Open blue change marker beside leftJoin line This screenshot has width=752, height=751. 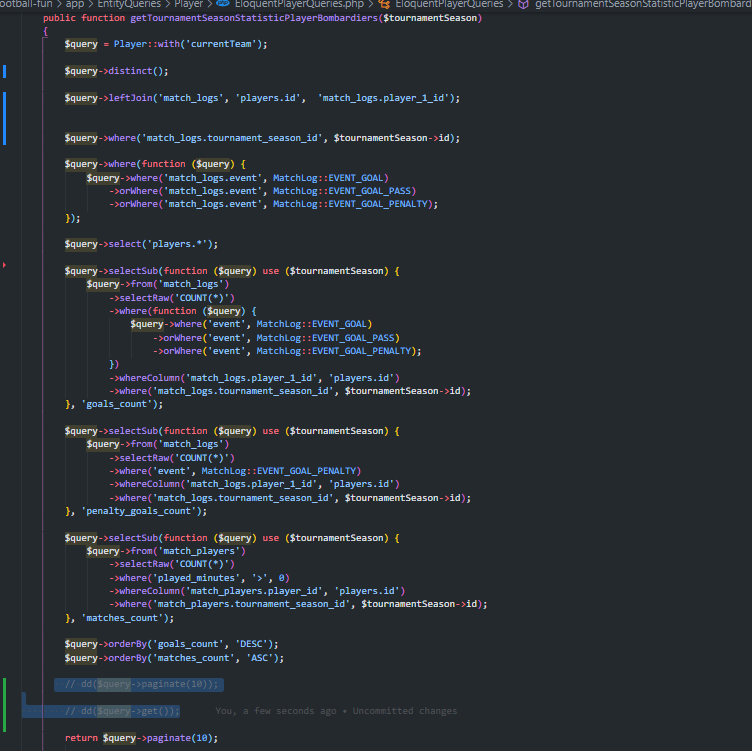[4, 118]
